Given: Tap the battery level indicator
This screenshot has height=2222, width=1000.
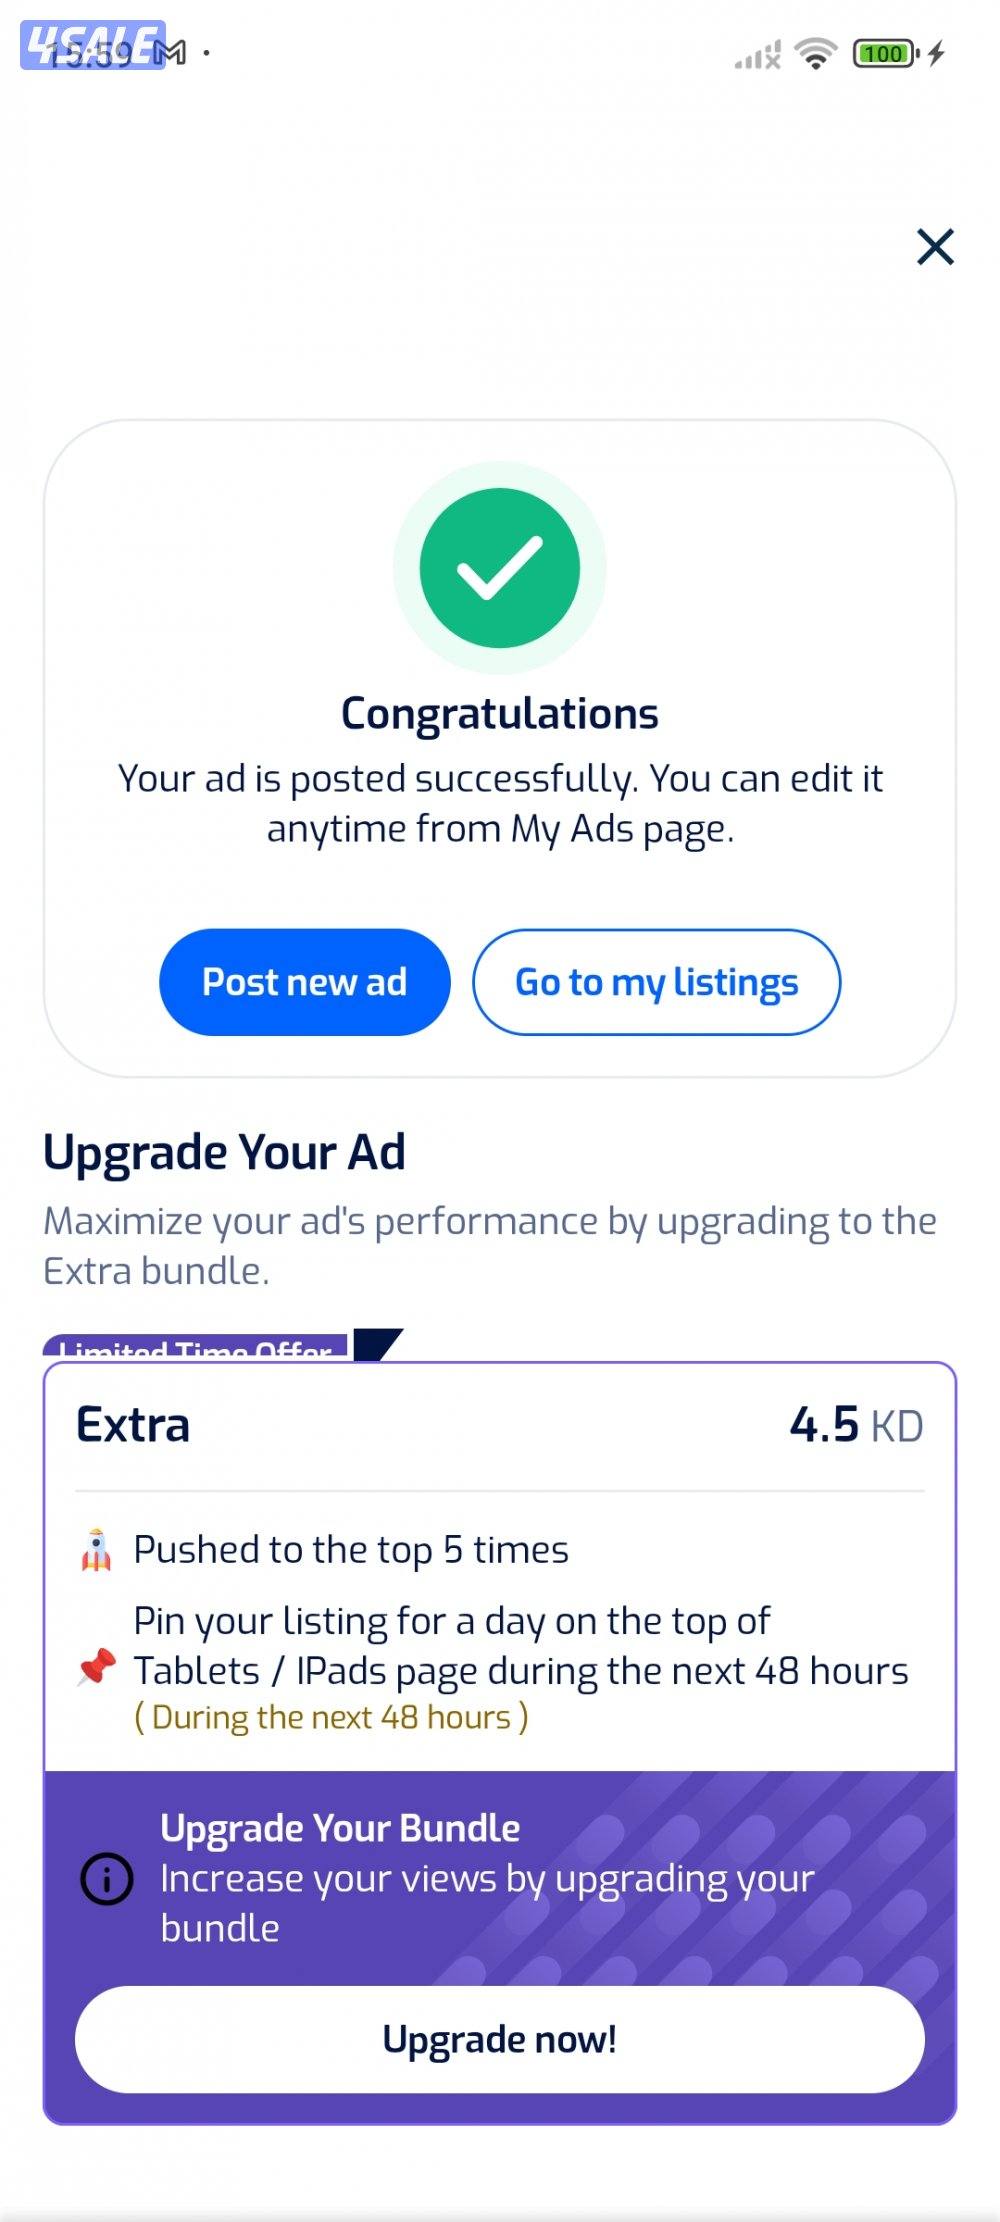Looking at the screenshot, I should [x=885, y=53].
